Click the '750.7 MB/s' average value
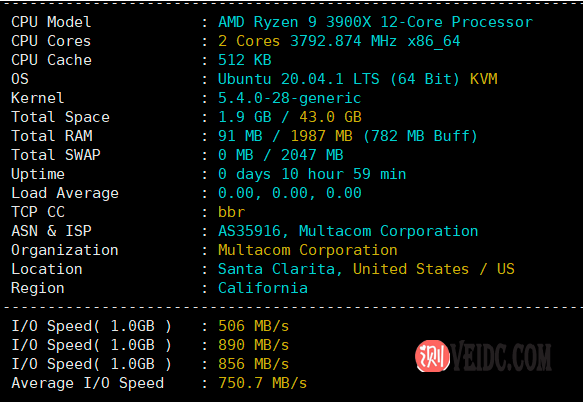 click(x=262, y=383)
